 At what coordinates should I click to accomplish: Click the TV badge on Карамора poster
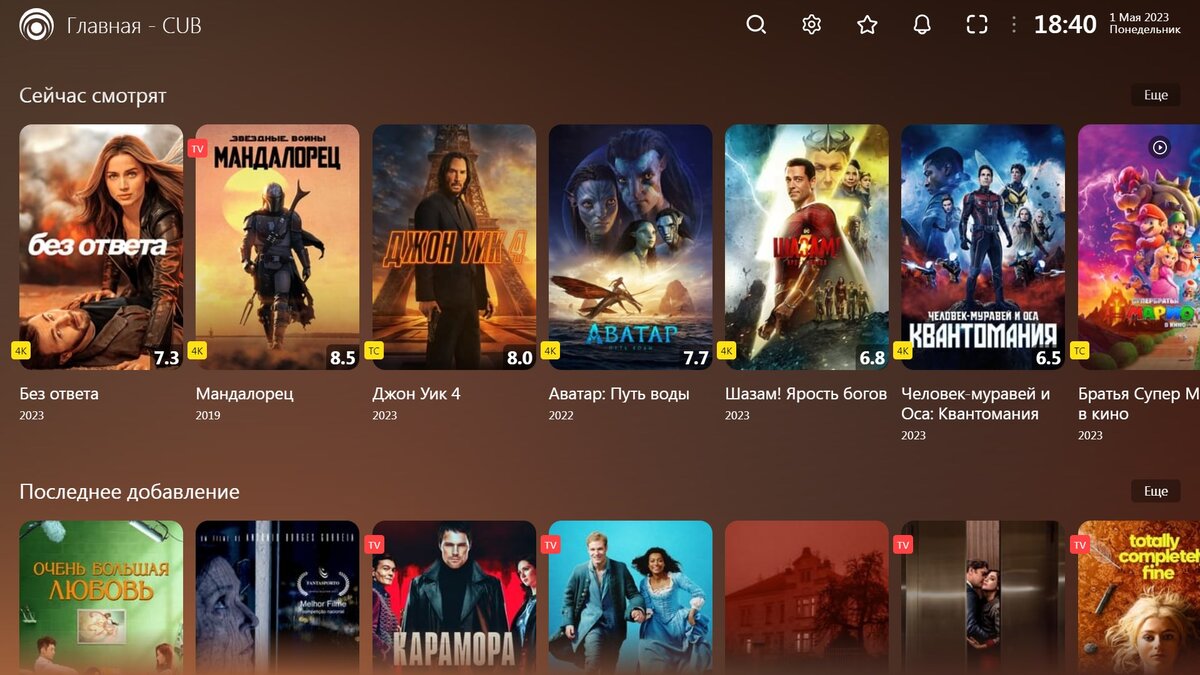(x=374, y=545)
